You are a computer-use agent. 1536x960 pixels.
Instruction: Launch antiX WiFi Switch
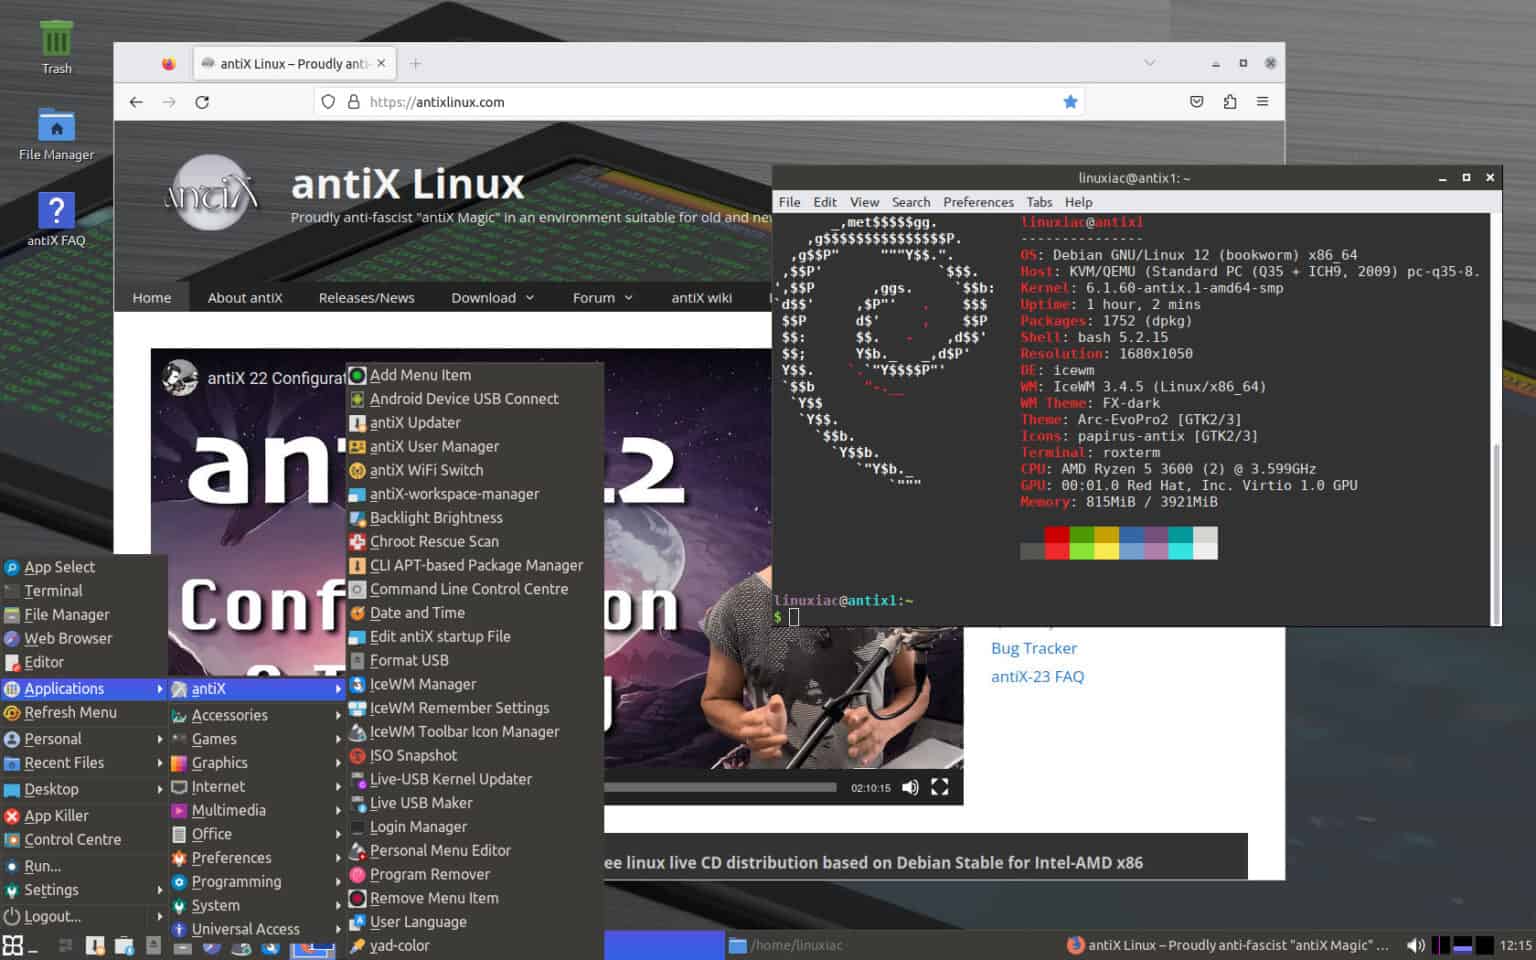(x=422, y=470)
